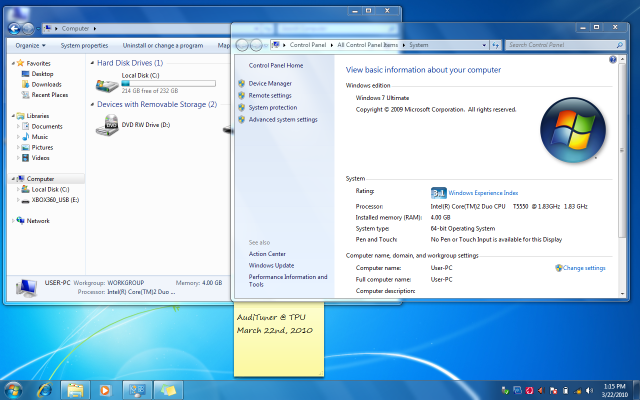
Task: Click Show desktop button at taskbar end
Action: click(x=636, y=390)
